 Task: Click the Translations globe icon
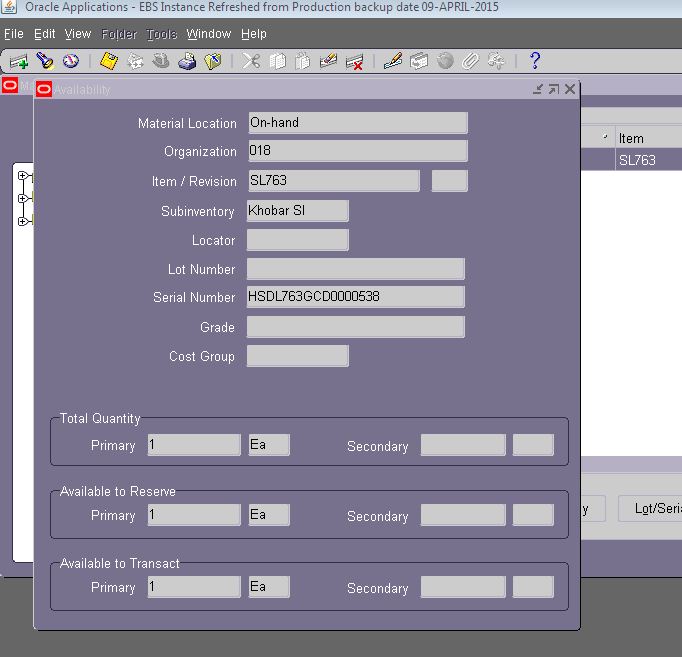click(445, 61)
